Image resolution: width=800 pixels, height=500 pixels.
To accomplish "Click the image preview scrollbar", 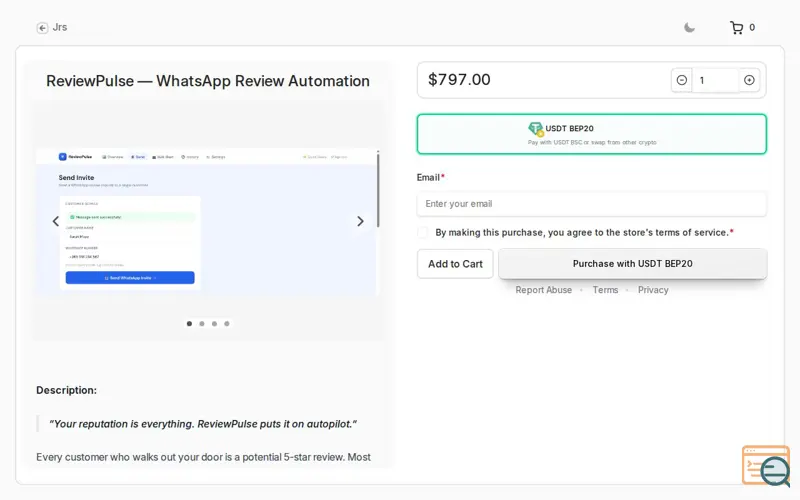I will pos(378,189).
